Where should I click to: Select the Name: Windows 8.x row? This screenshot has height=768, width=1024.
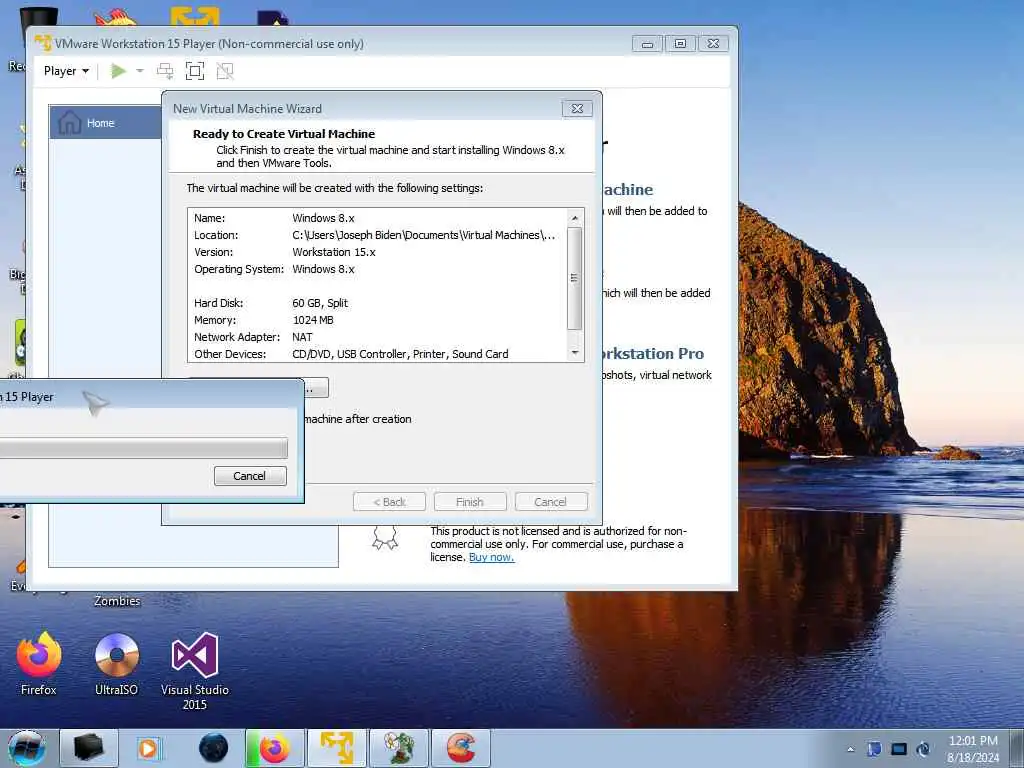(377, 218)
